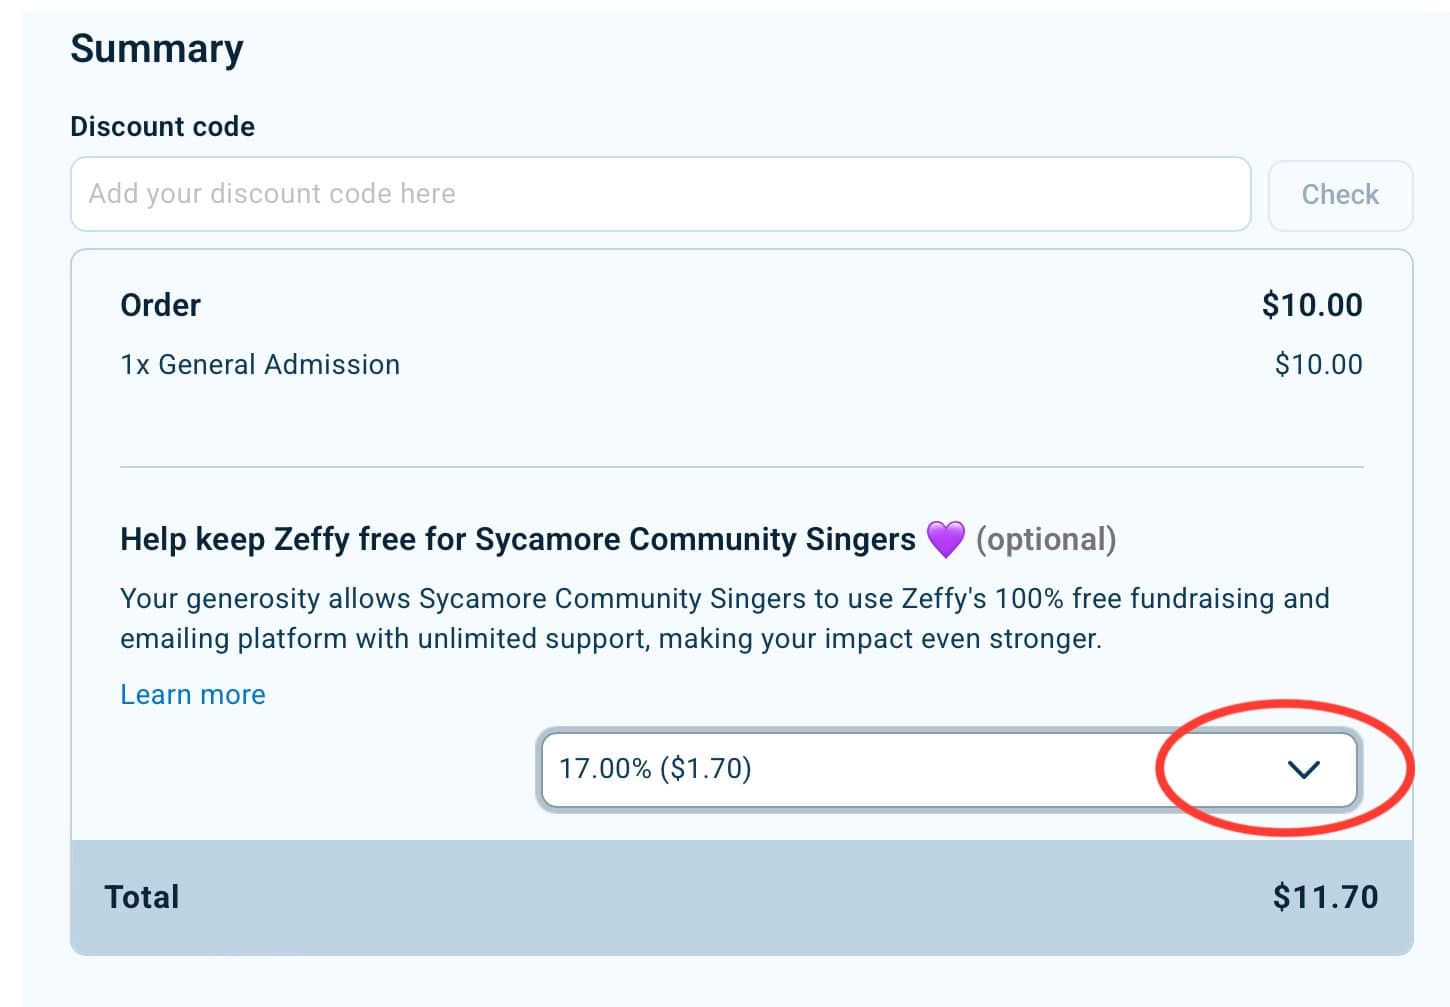Click the Discount code label
This screenshot has height=1007, width=1450.
pyautogui.click(x=162, y=127)
